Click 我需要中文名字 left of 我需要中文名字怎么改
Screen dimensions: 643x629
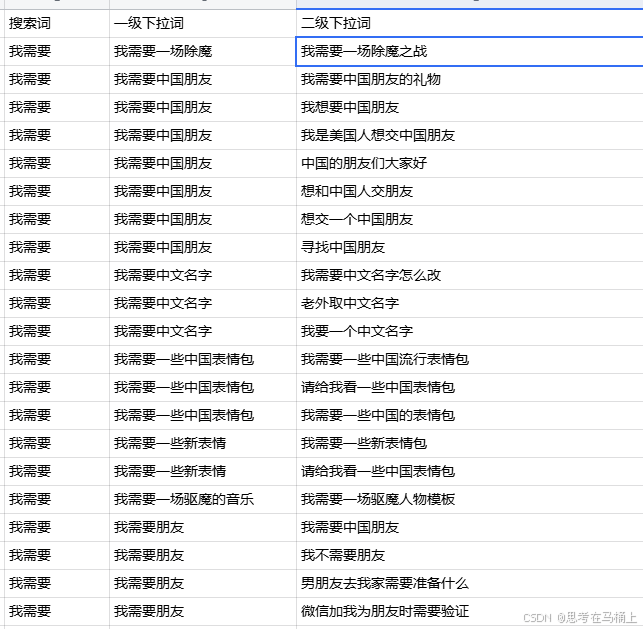[x=203, y=275]
